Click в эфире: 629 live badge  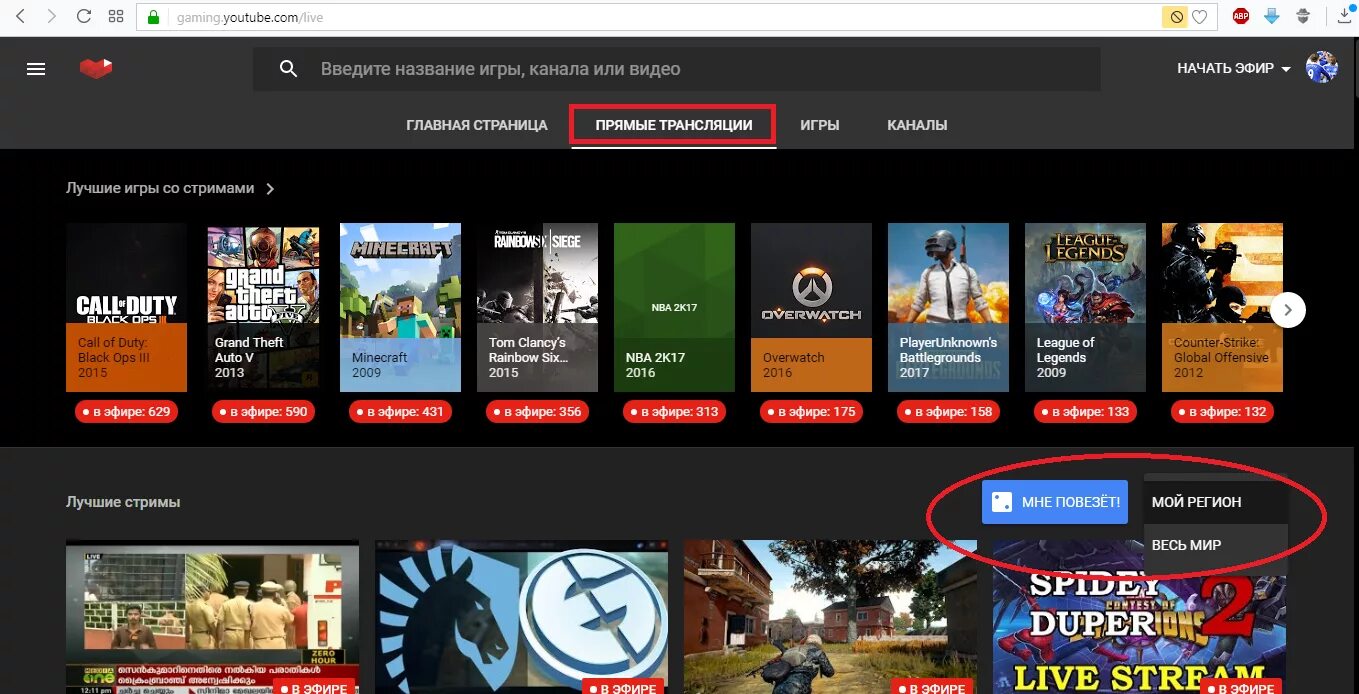pos(126,411)
